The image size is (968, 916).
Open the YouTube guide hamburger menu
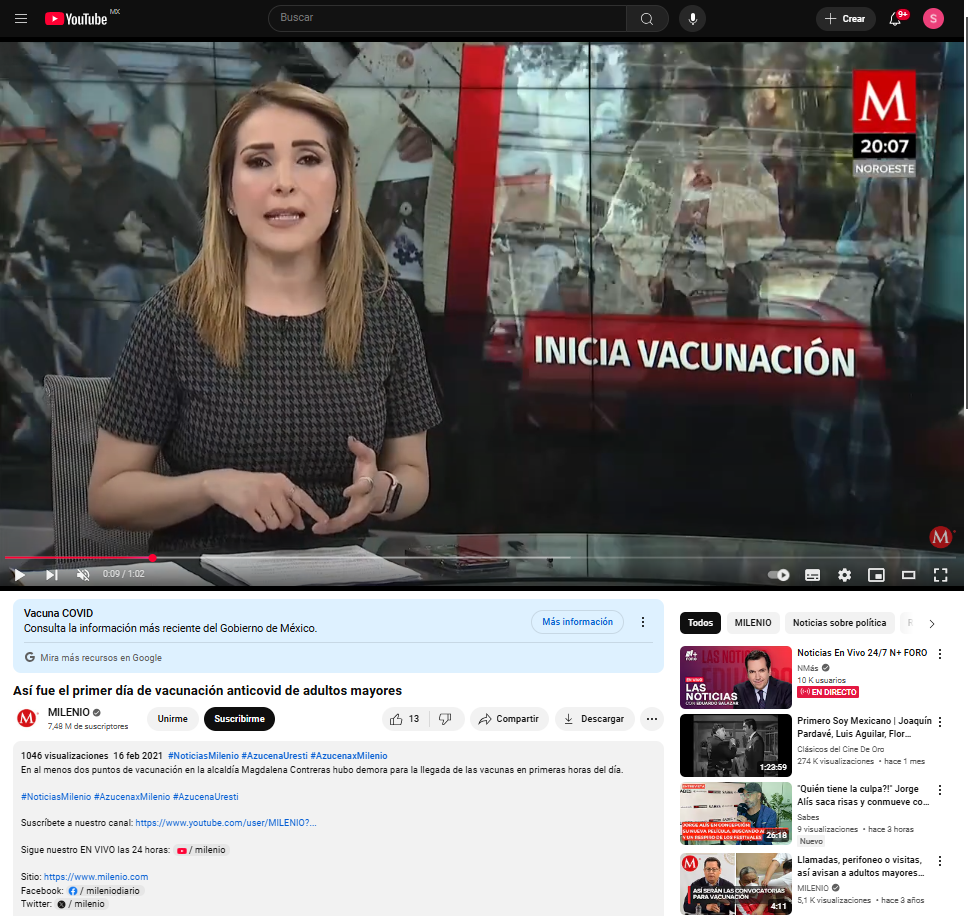[x=21, y=19]
